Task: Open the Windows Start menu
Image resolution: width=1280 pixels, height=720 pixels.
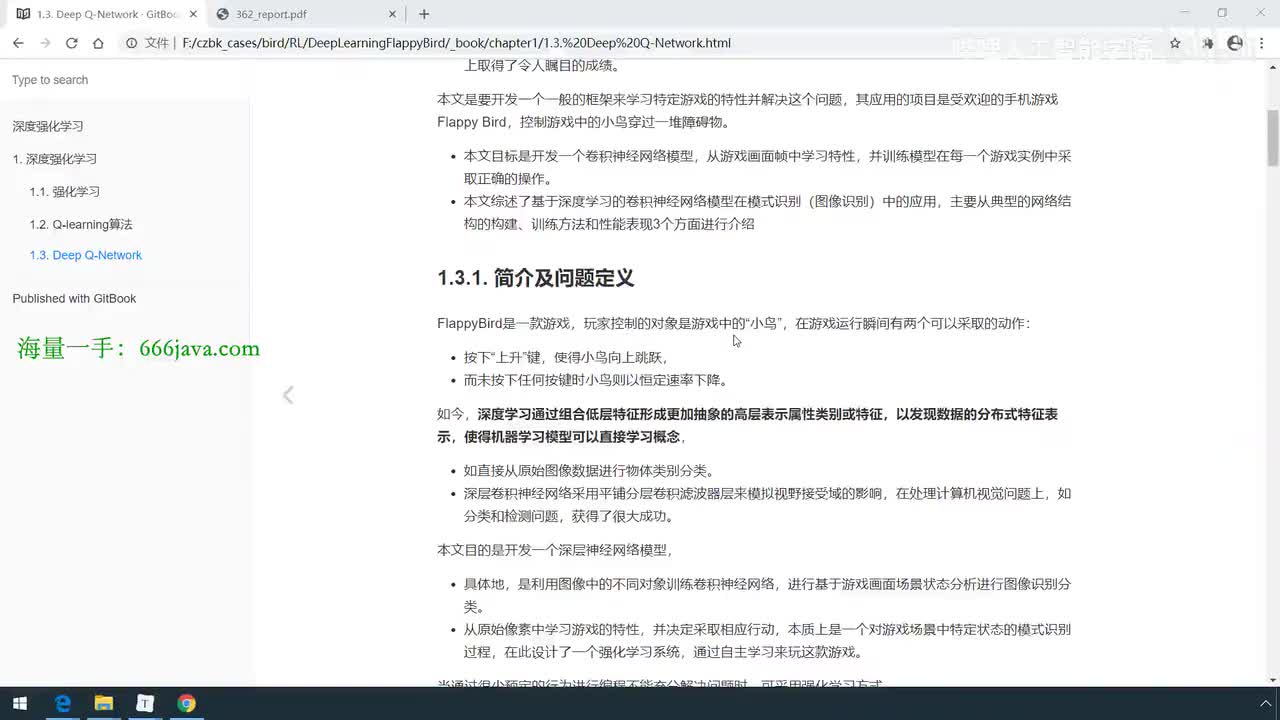Action: tap(19, 703)
